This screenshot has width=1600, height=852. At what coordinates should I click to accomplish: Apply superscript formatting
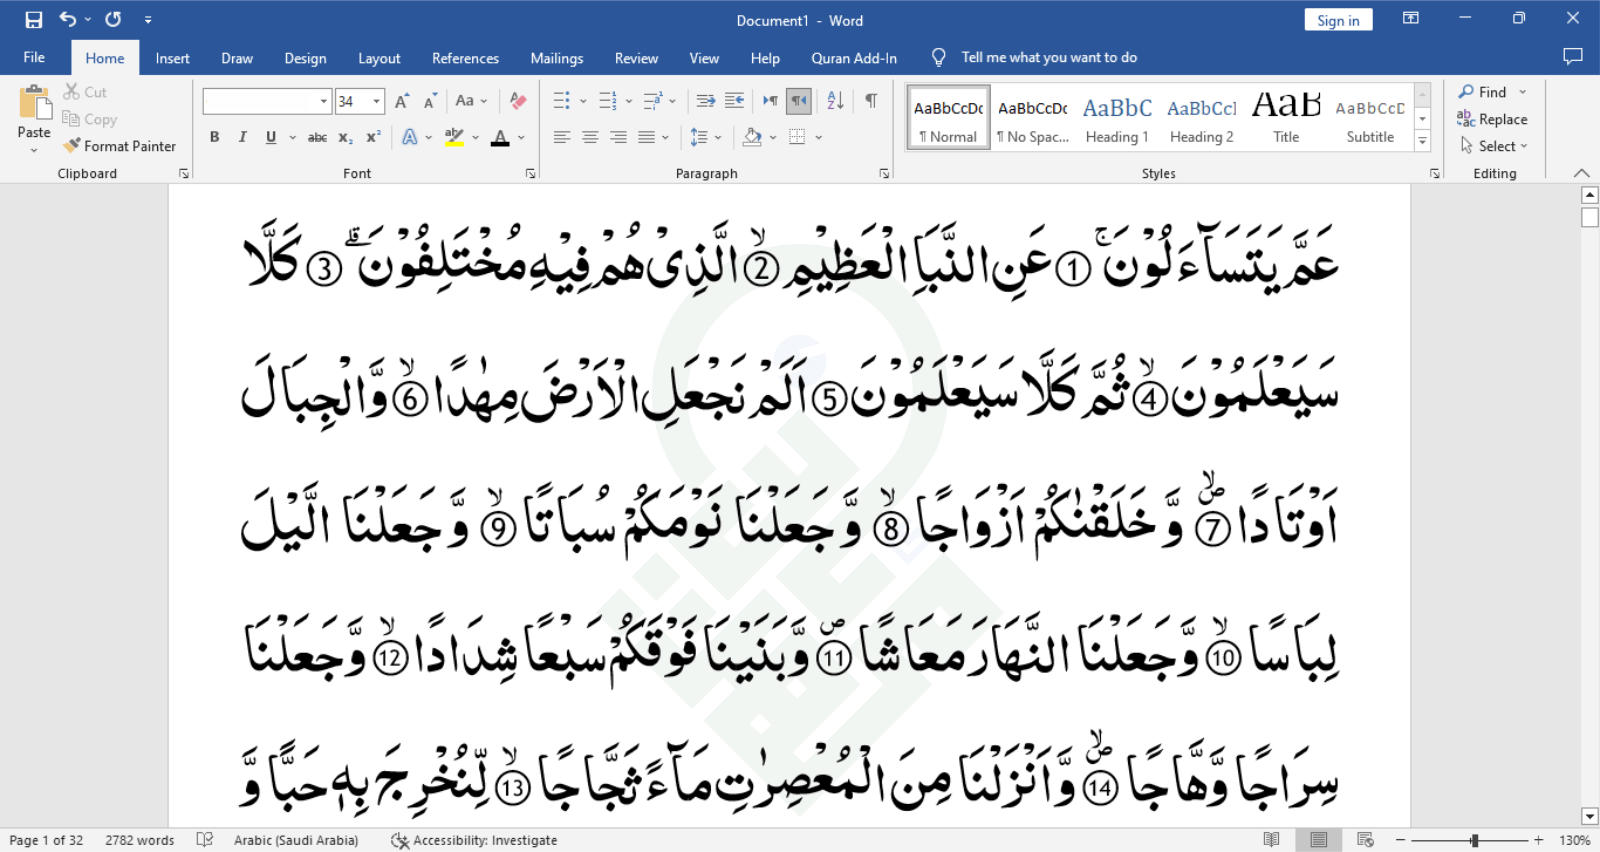pyautogui.click(x=373, y=137)
